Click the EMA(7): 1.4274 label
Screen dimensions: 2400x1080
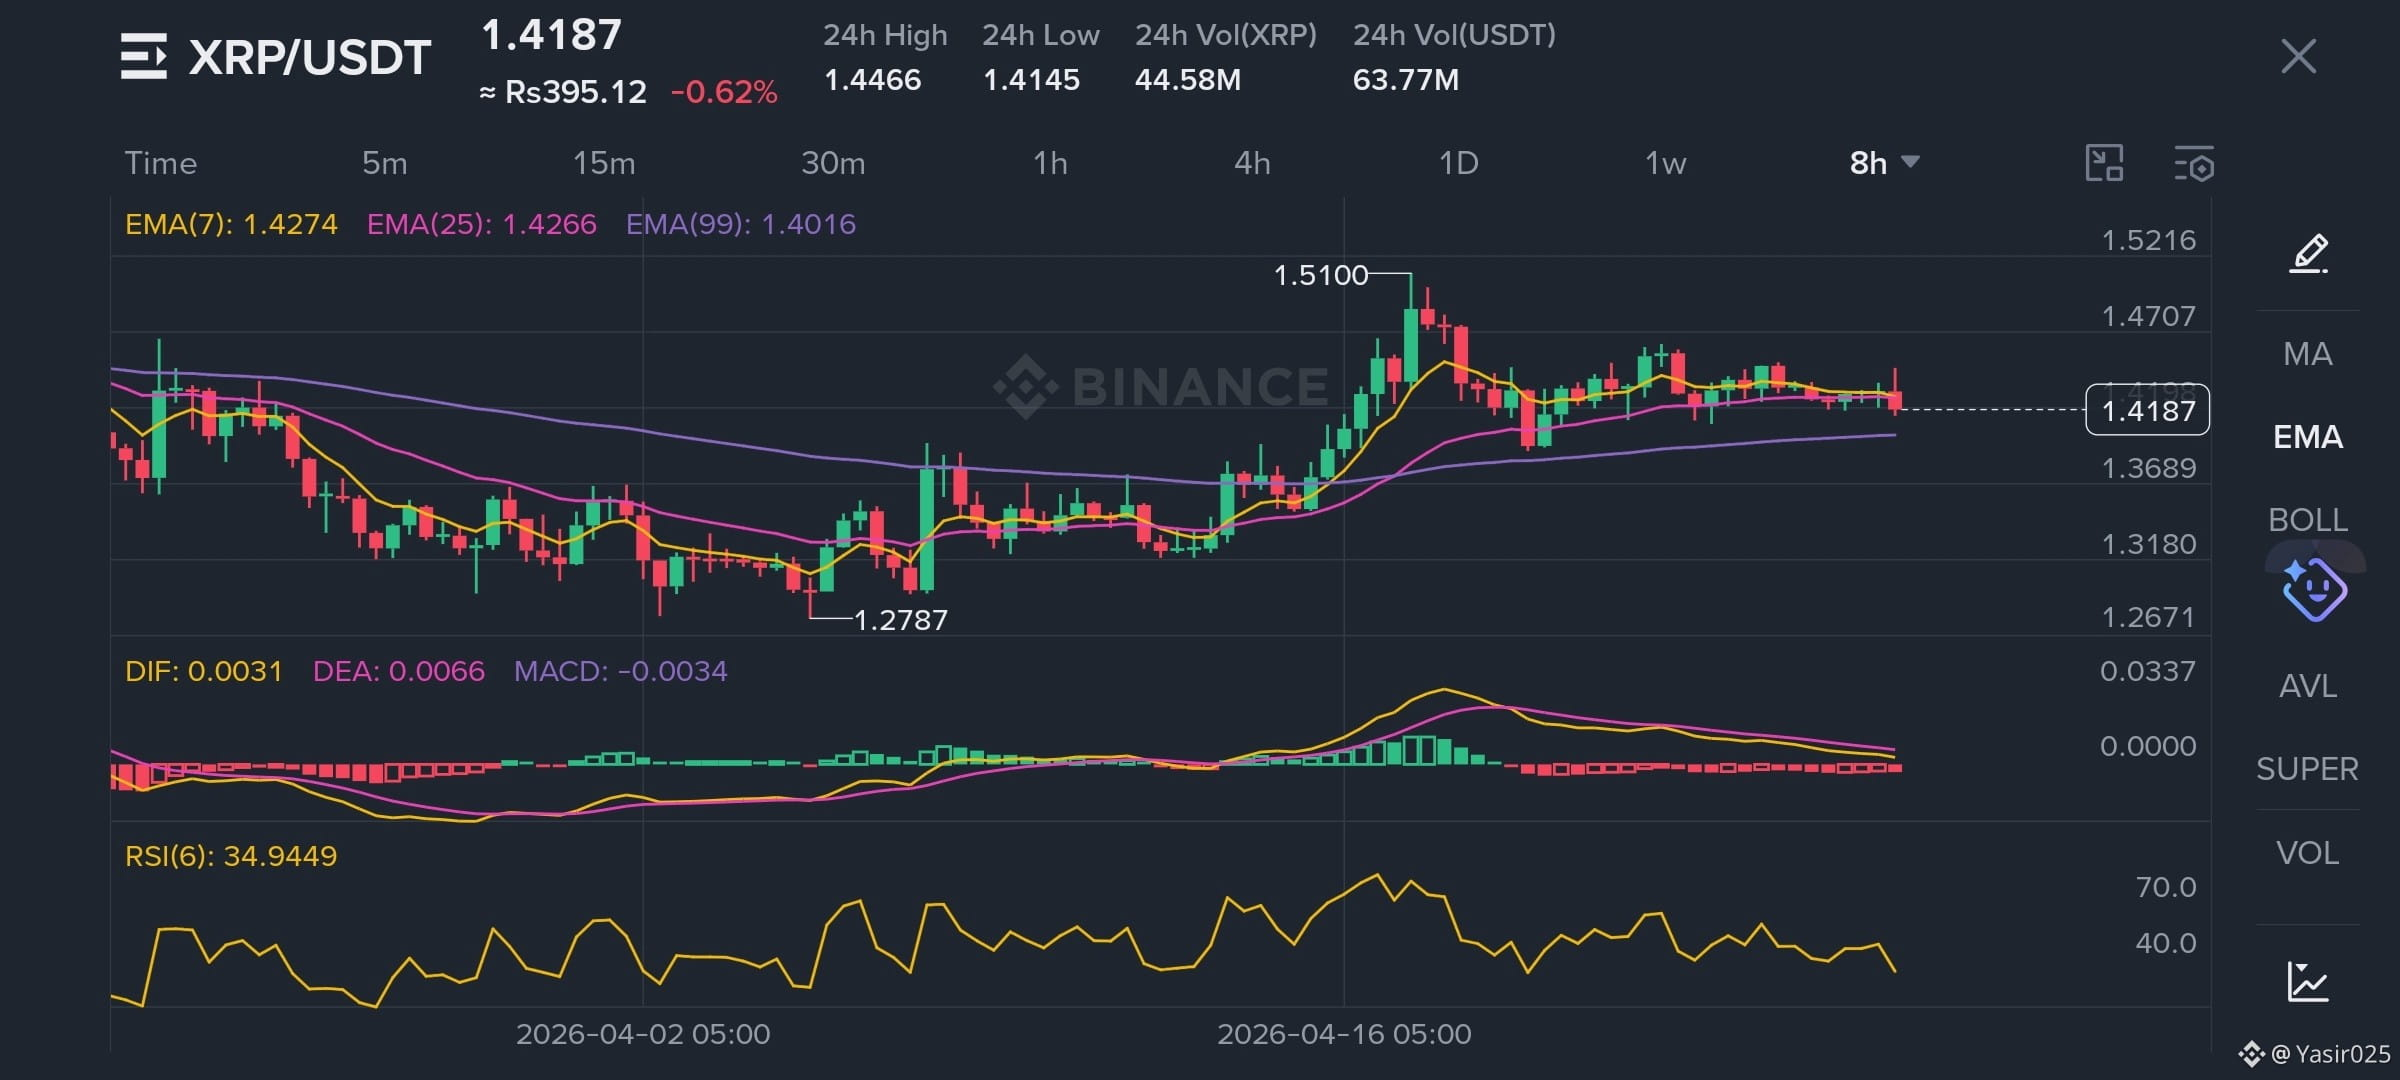click(231, 224)
